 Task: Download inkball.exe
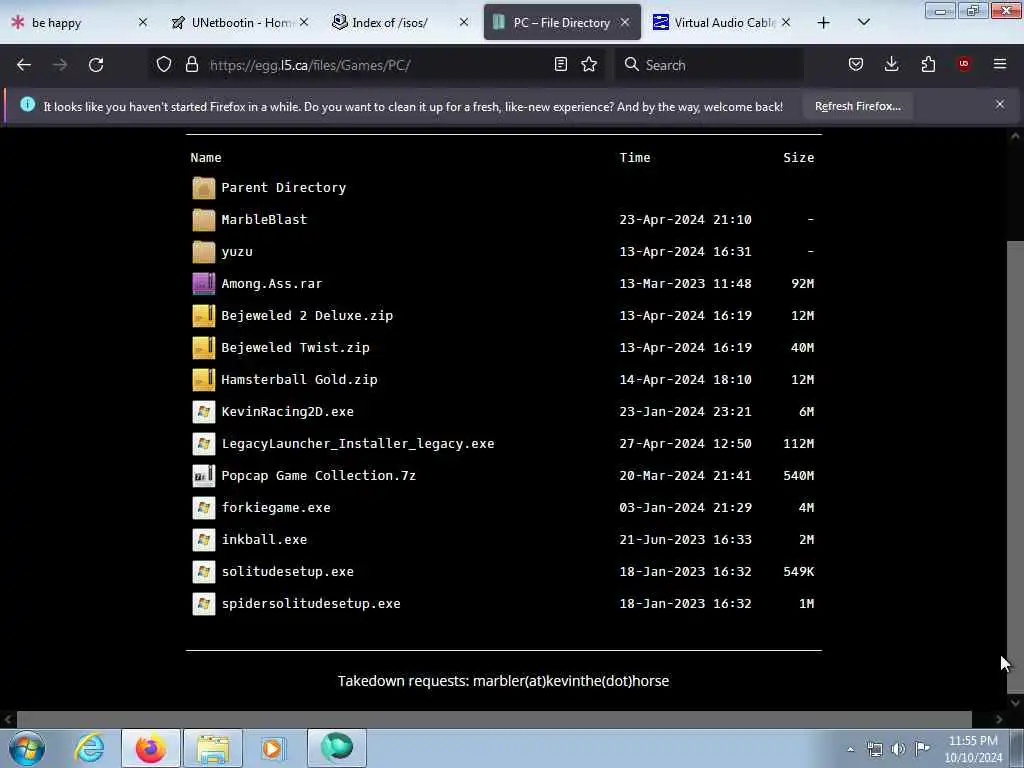pos(264,539)
